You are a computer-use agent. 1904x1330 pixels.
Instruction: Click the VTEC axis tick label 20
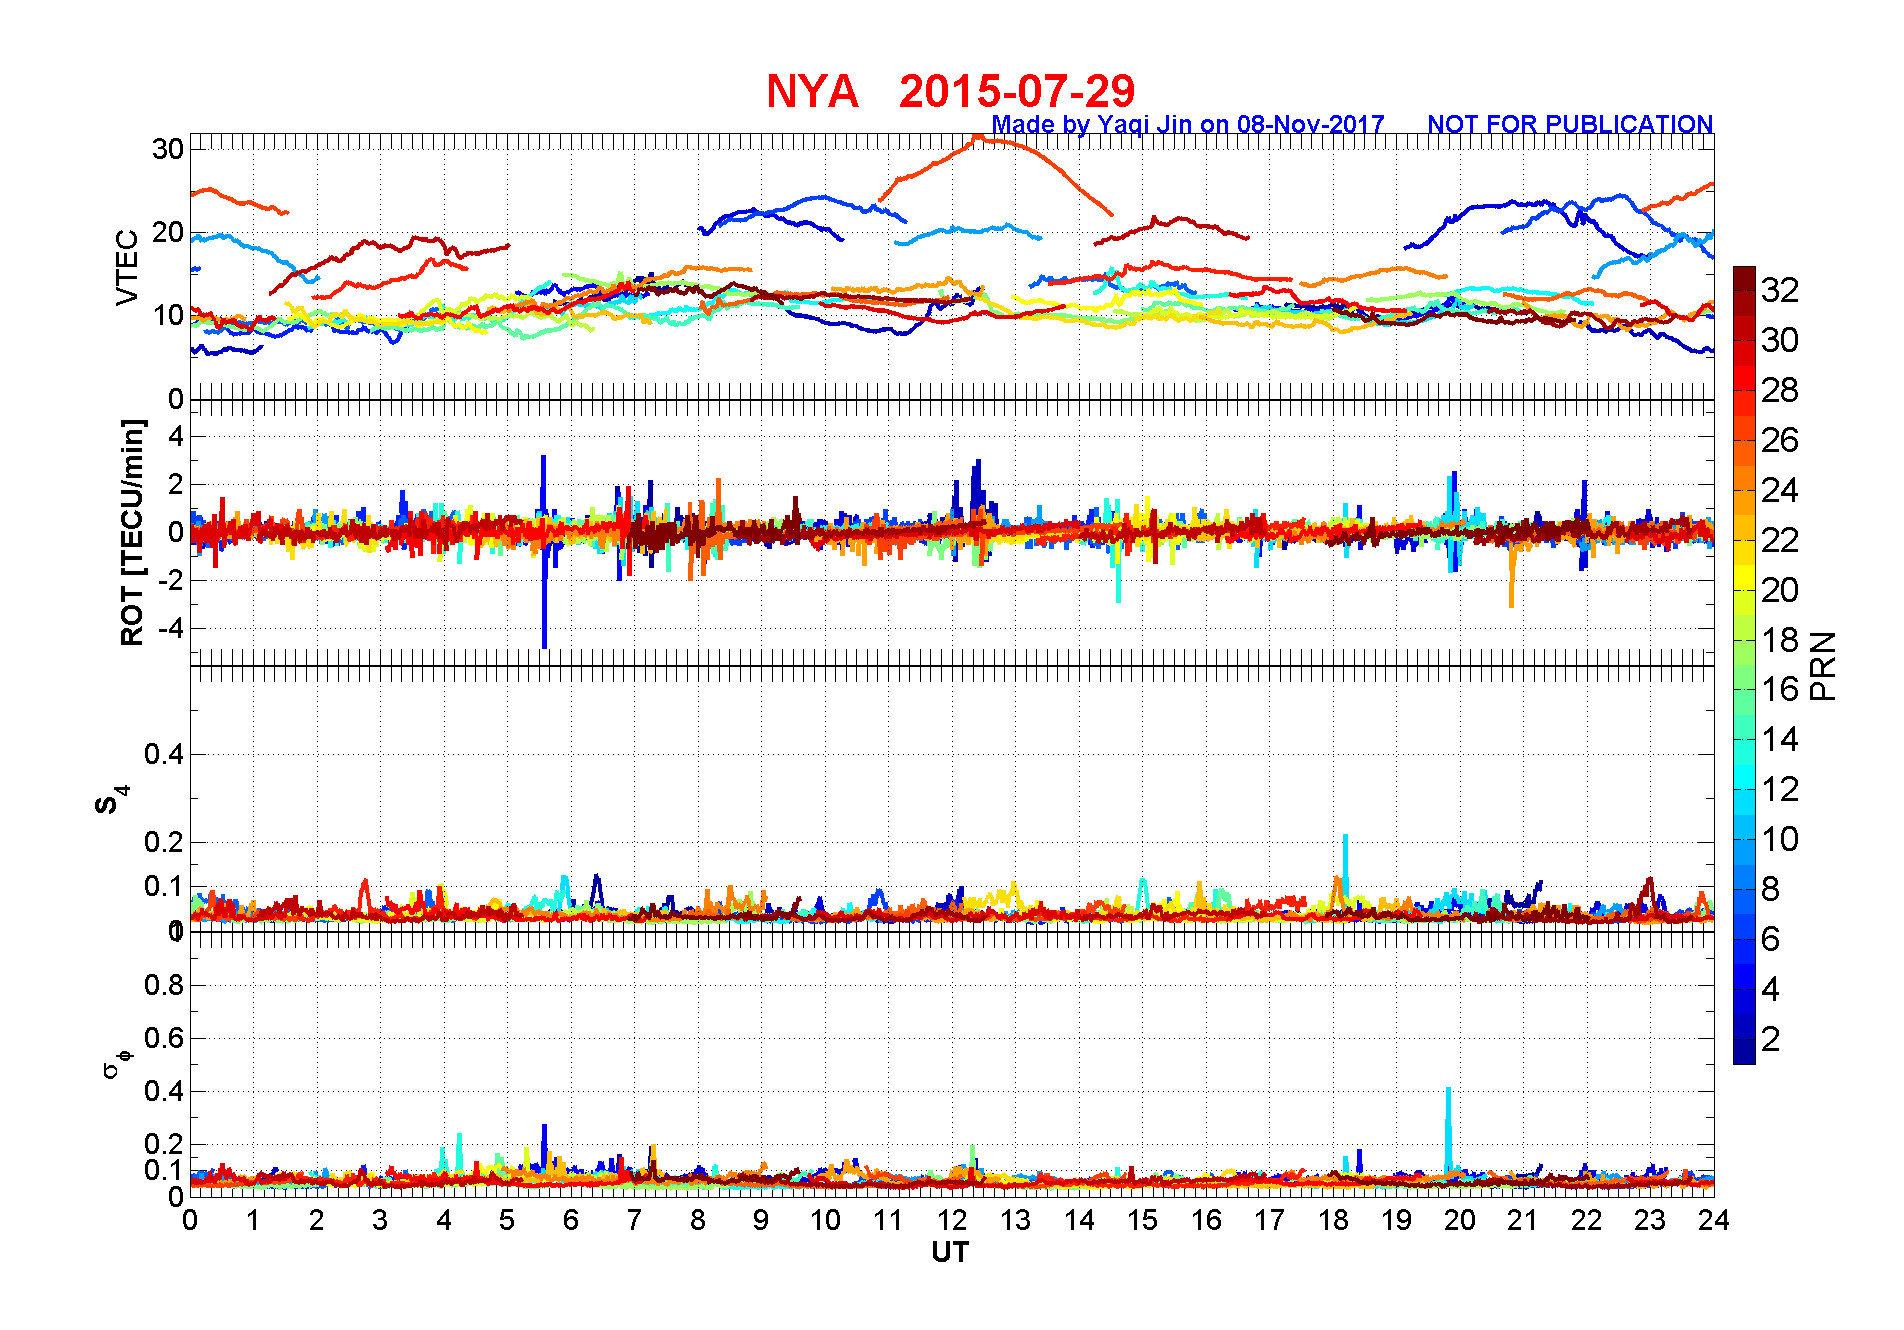point(168,232)
